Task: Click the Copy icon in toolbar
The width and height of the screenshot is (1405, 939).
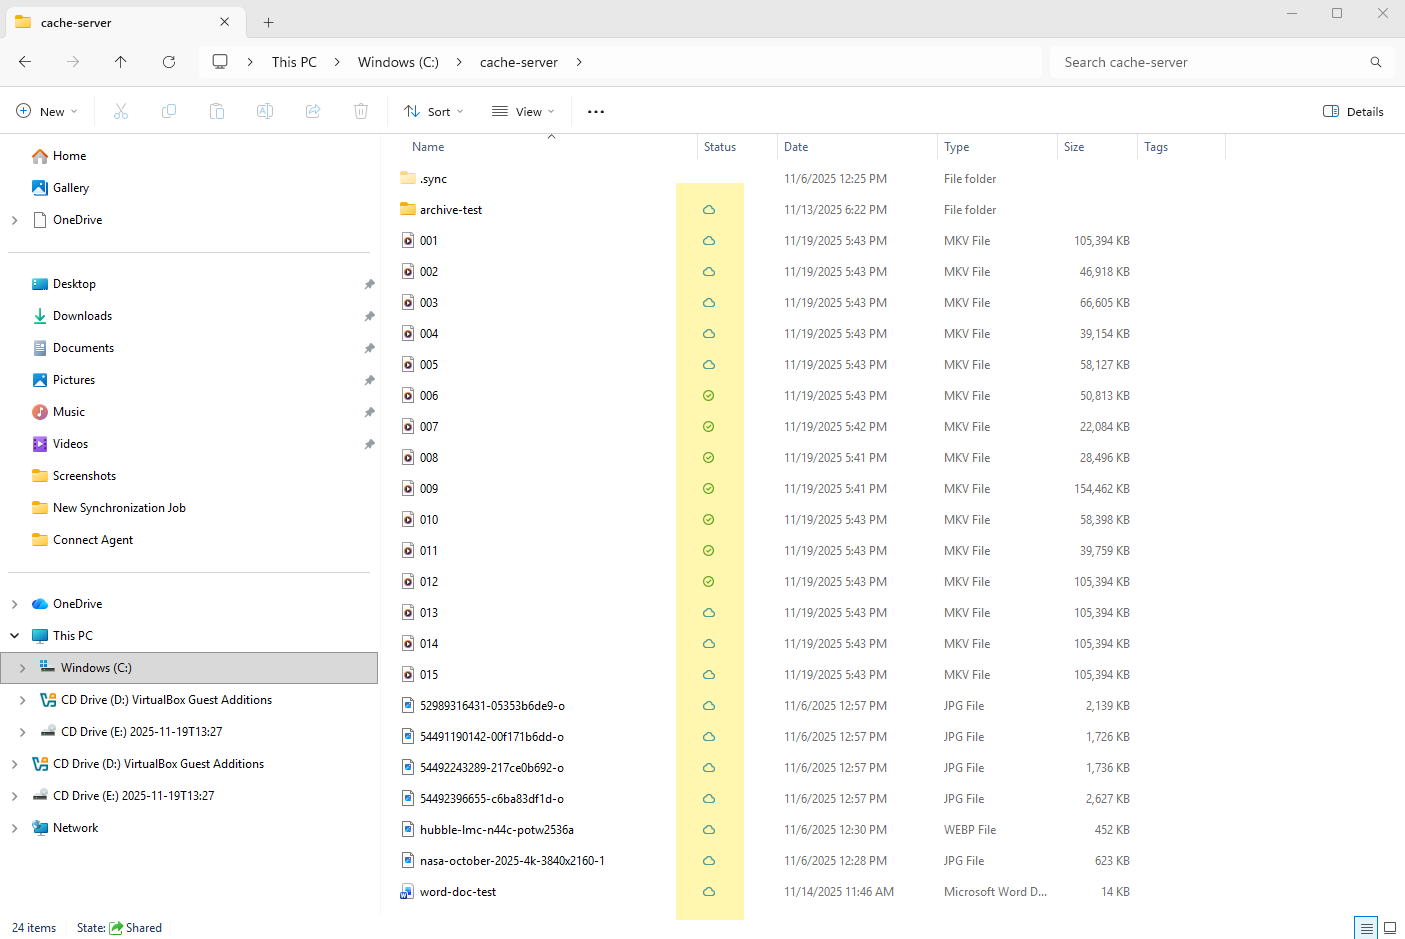Action: (x=169, y=112)
